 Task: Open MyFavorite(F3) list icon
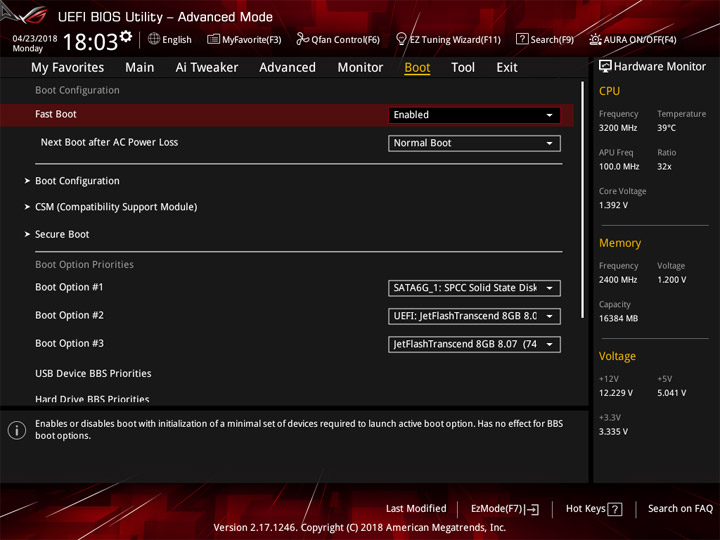[213, 39]
